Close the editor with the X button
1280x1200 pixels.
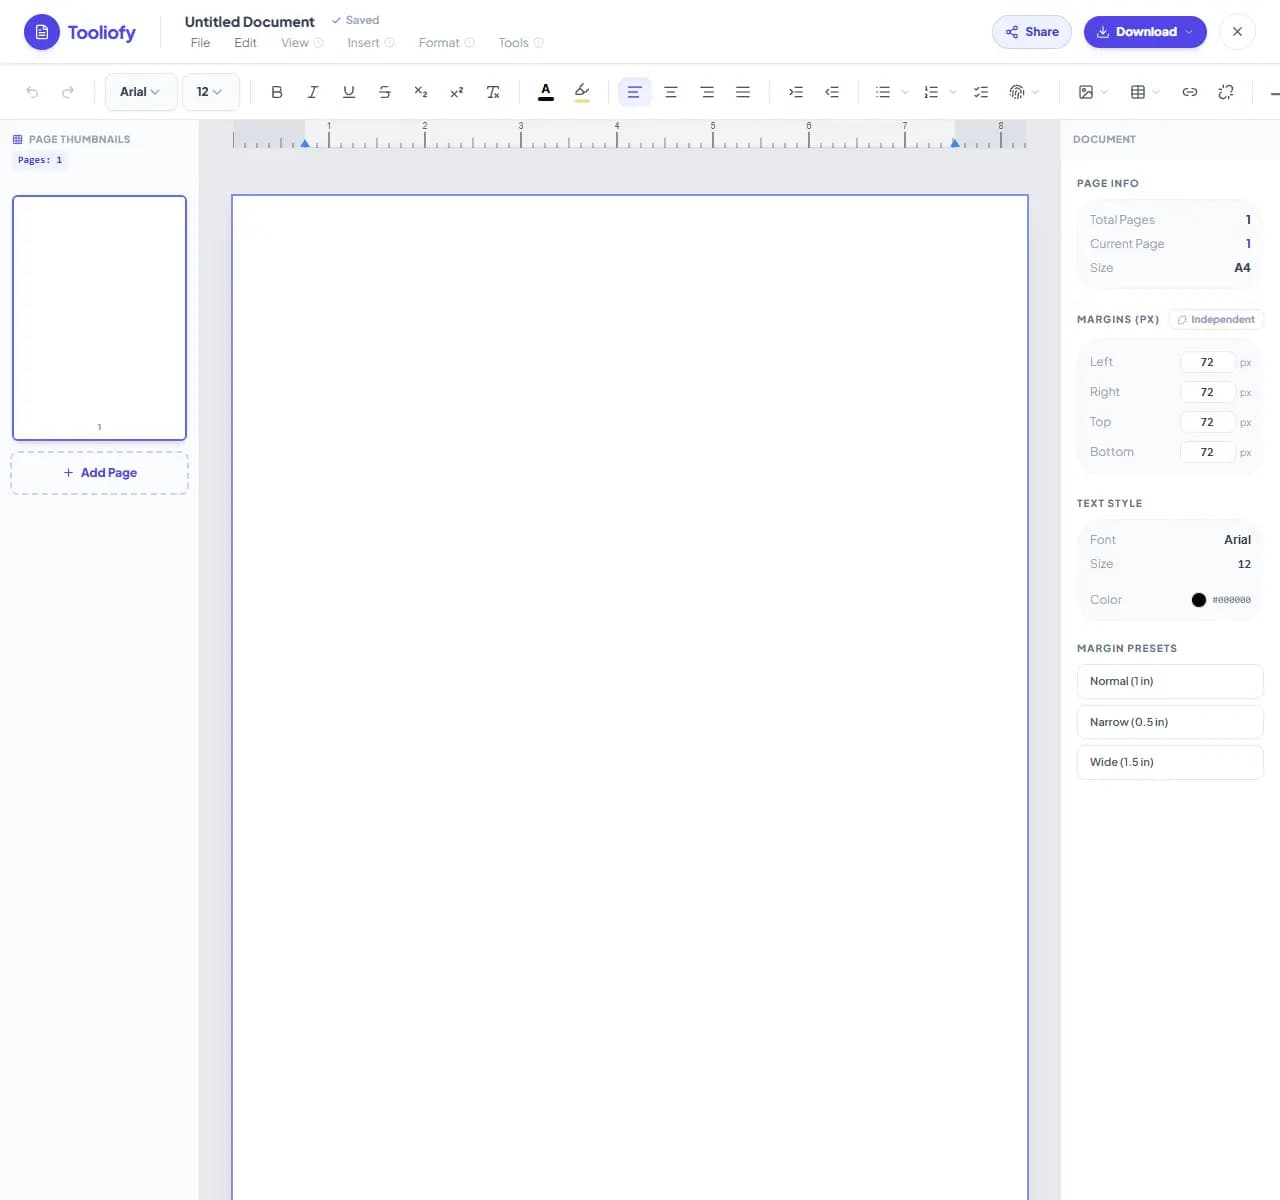pos(1237,32)
